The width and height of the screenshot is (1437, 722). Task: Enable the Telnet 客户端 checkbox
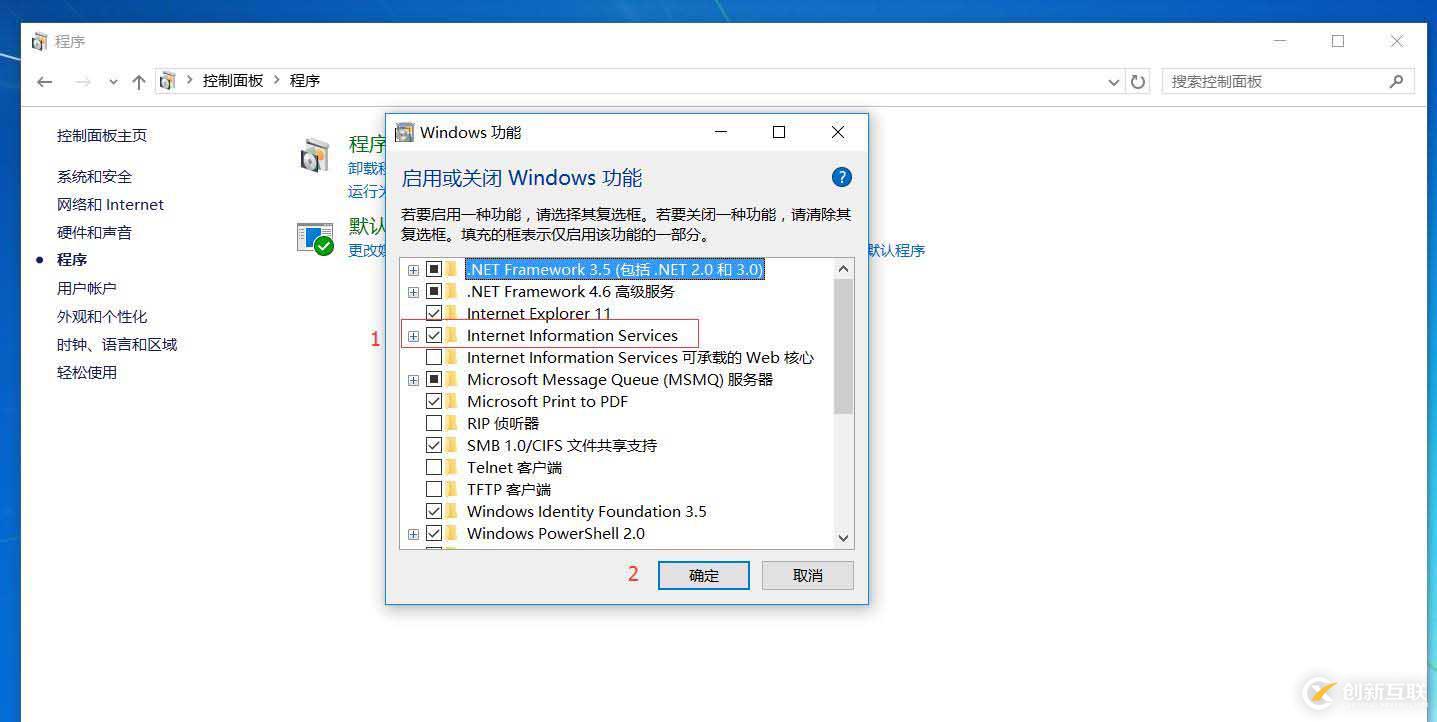pos(434,467)
